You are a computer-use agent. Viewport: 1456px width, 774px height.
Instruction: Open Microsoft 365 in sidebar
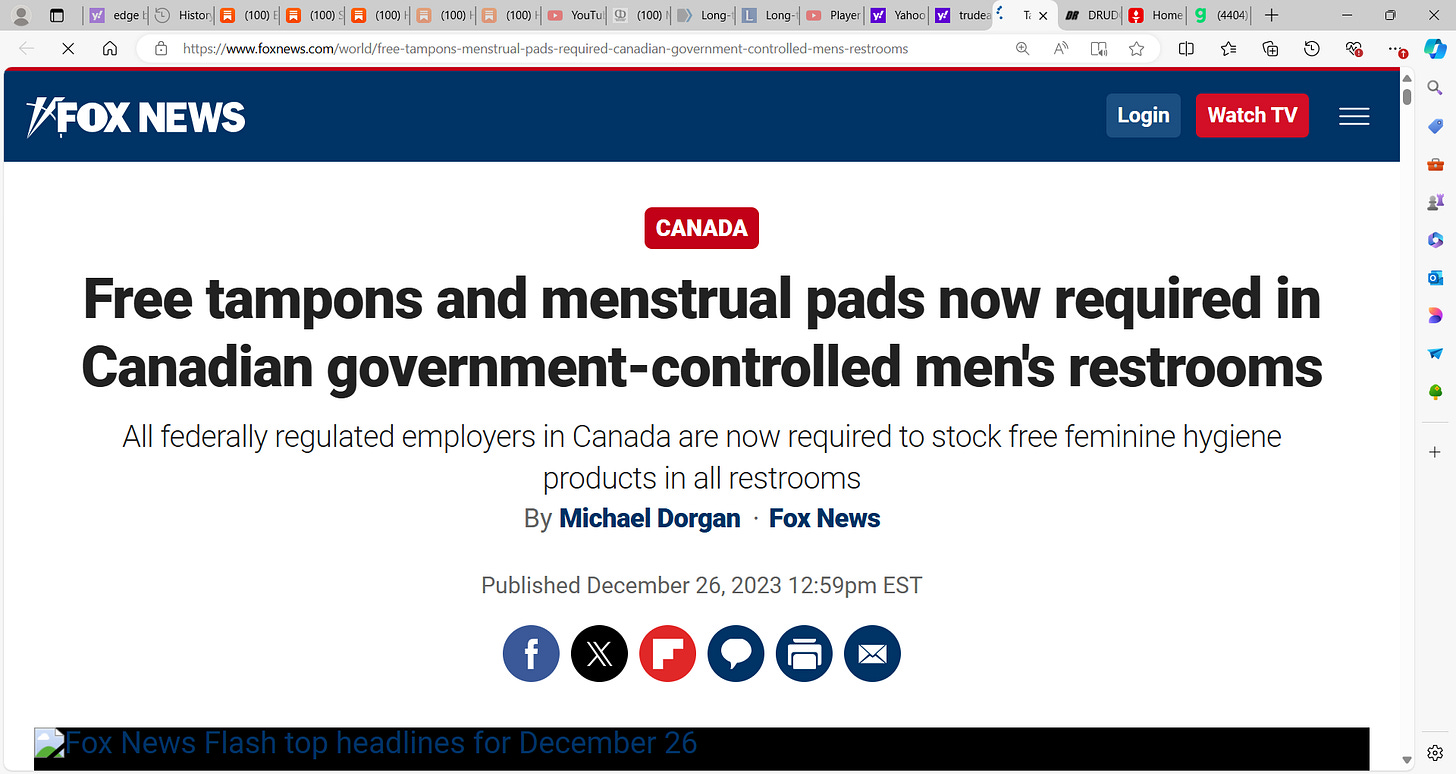(1435, 240)
